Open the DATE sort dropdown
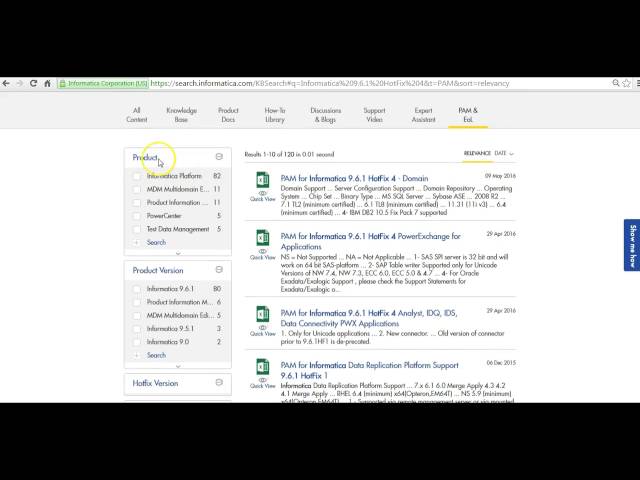 tap(504, 153)
